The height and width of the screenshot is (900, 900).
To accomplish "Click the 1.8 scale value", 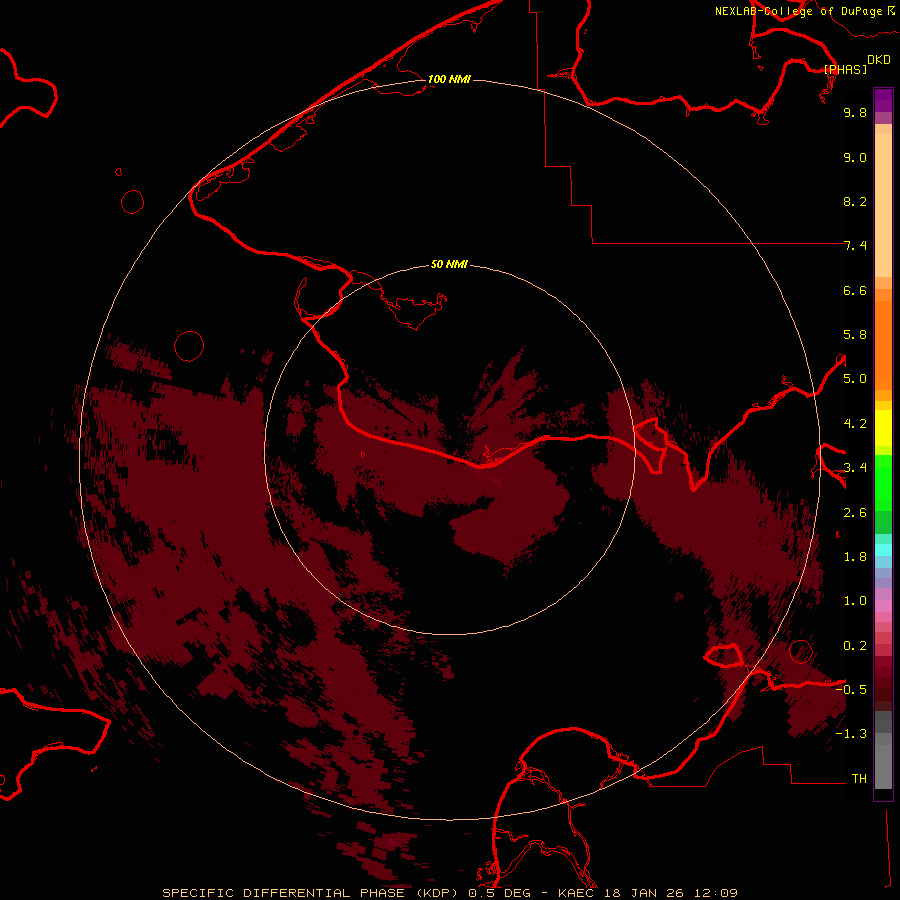I will tap(855, 557).
